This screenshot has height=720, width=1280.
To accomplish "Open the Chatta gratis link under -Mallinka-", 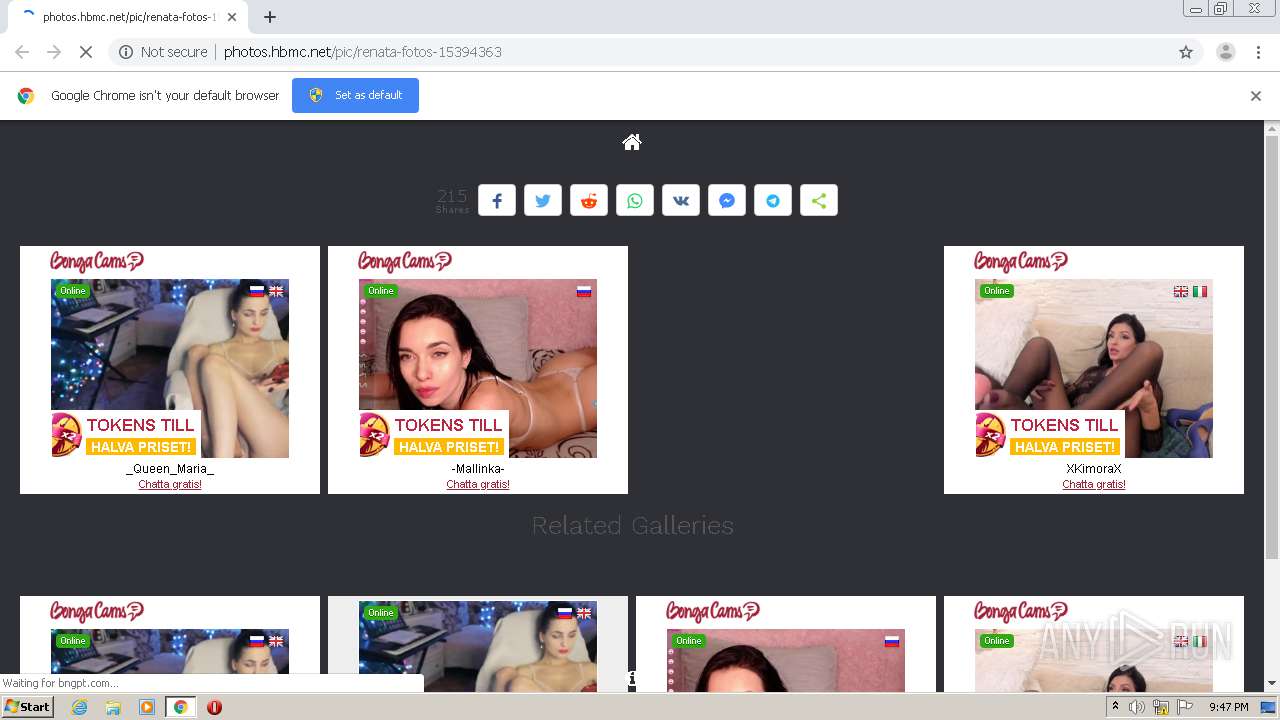I will click(x=478, y=484).
